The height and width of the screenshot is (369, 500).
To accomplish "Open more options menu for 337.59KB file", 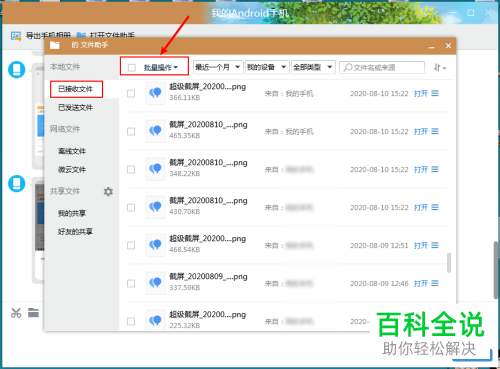I will pos(435,284).
